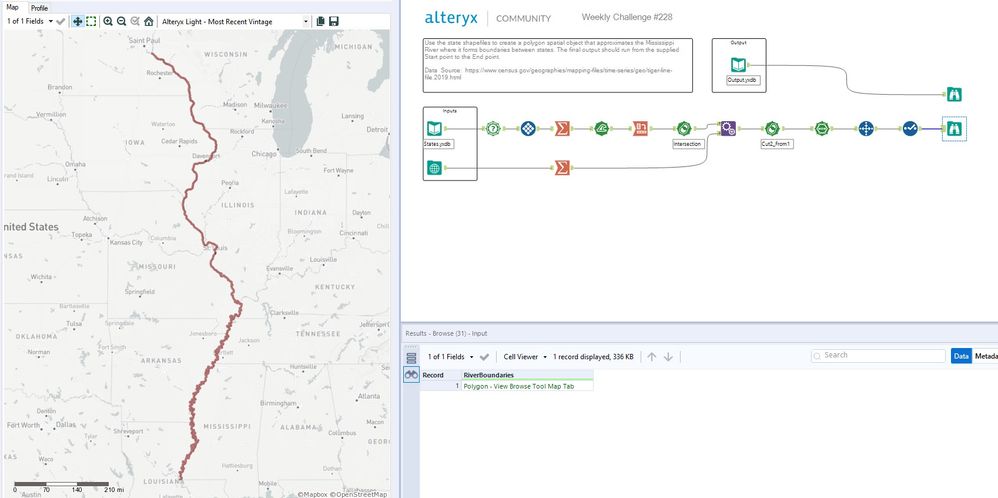
Task: Click the 1 record displayed, 336 KB status text
Action: (x=593, y=357)
